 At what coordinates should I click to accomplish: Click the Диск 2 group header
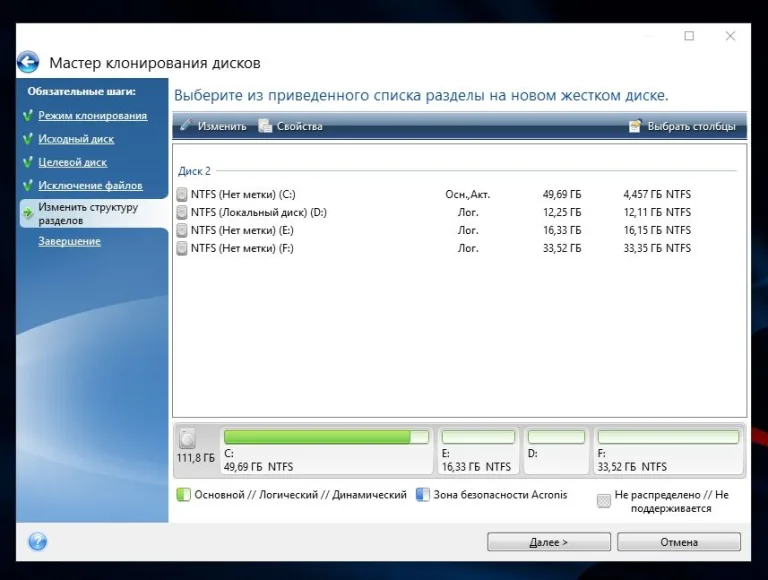click(194, 171)
